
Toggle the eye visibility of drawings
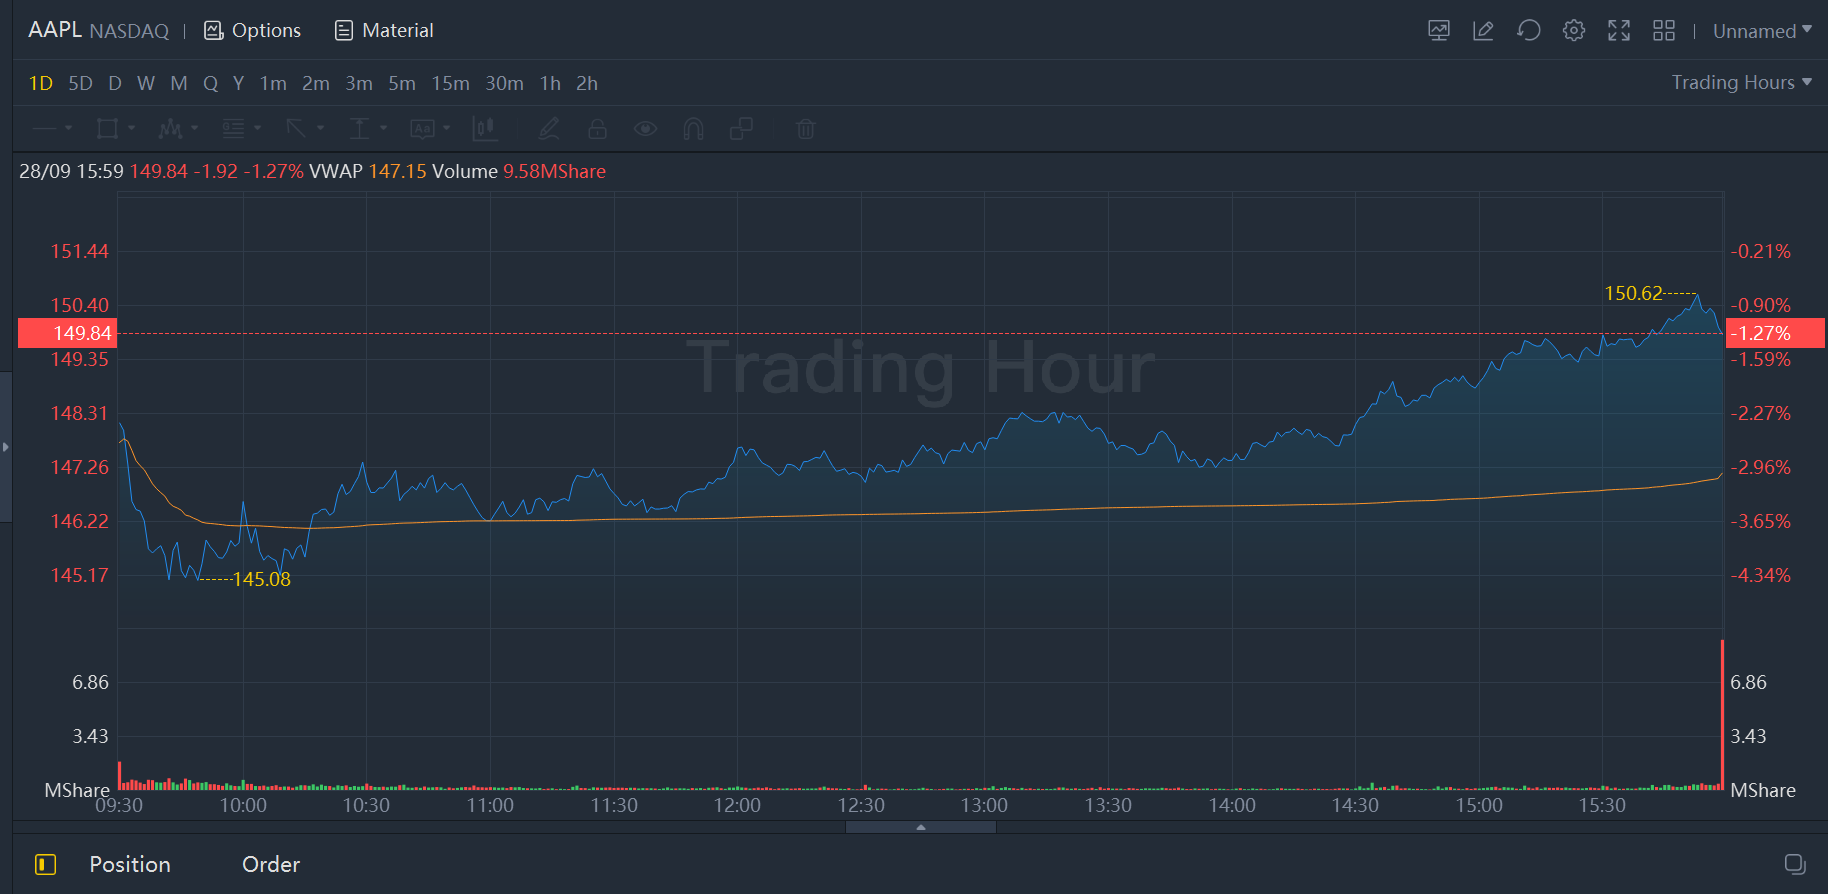pos(645,129)
